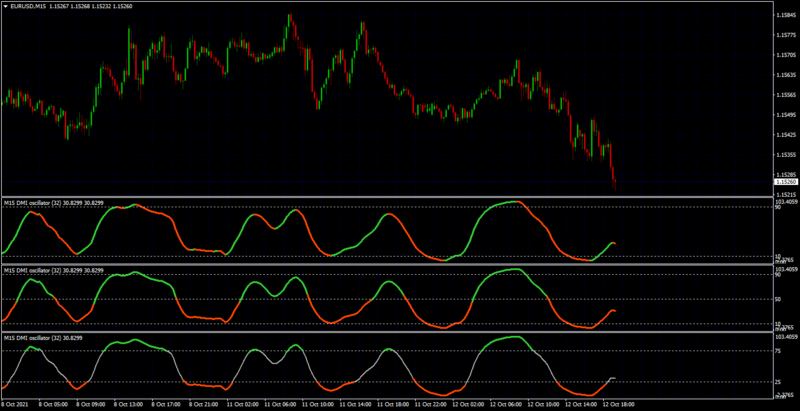The width and height of the screenshot is (800, 411).
Task: Click the 1.15355 price scale label
Action: tap(784, 155)
